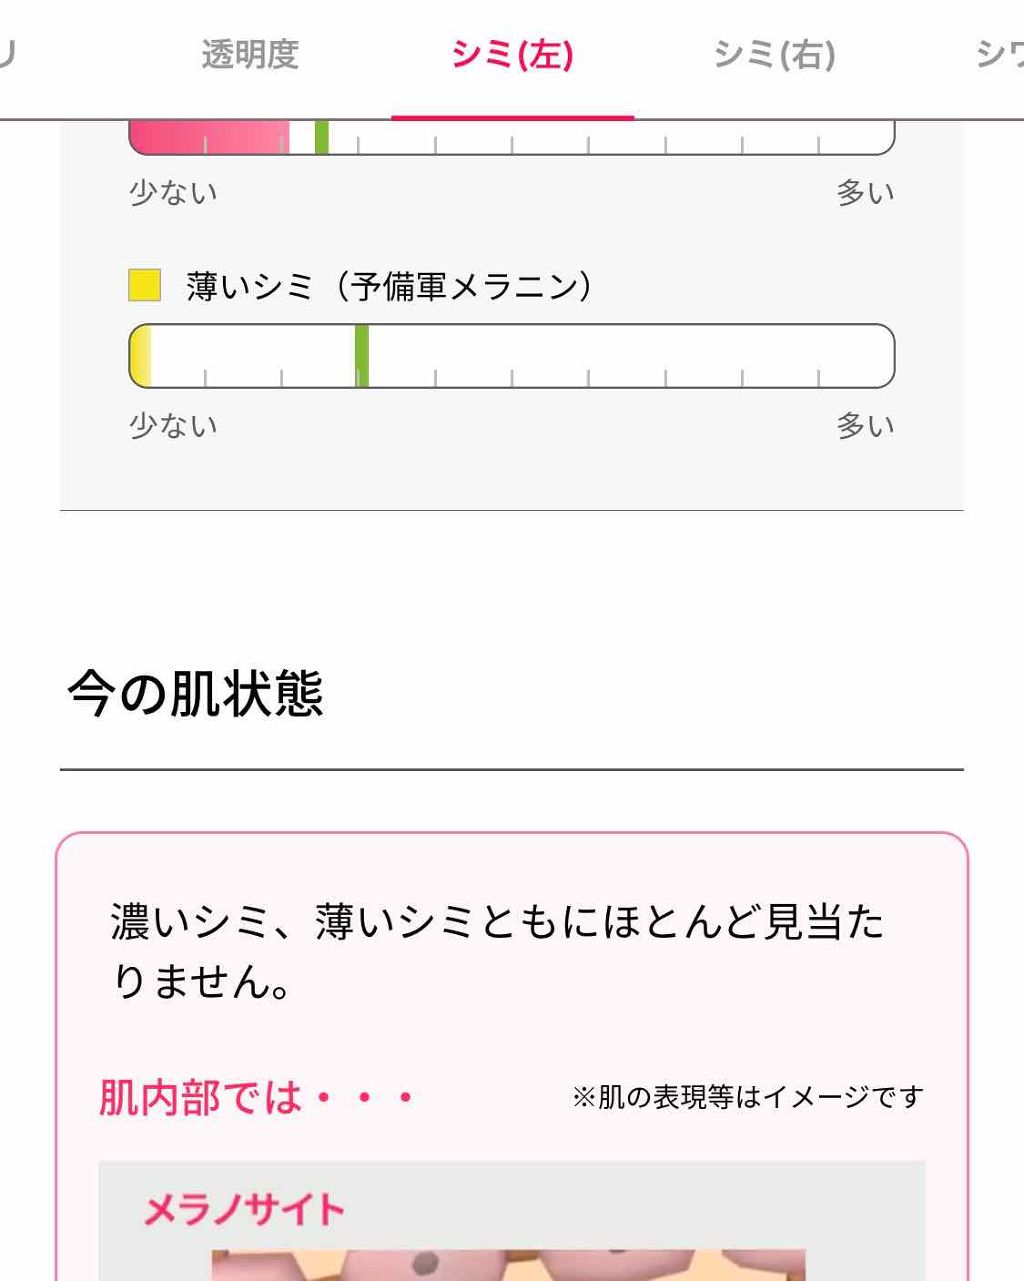
Task: Tap 多い under the pink gauge
Action: pos(865,192)
